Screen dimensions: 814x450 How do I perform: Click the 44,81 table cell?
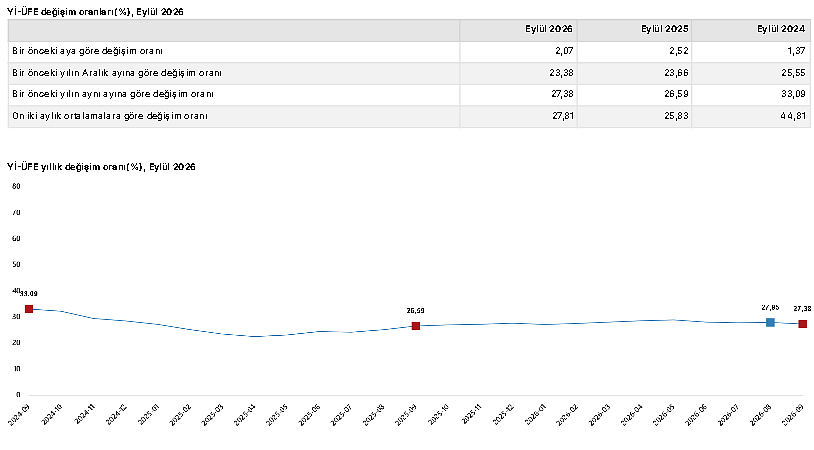pyautogui.click(x=793, y=116)
